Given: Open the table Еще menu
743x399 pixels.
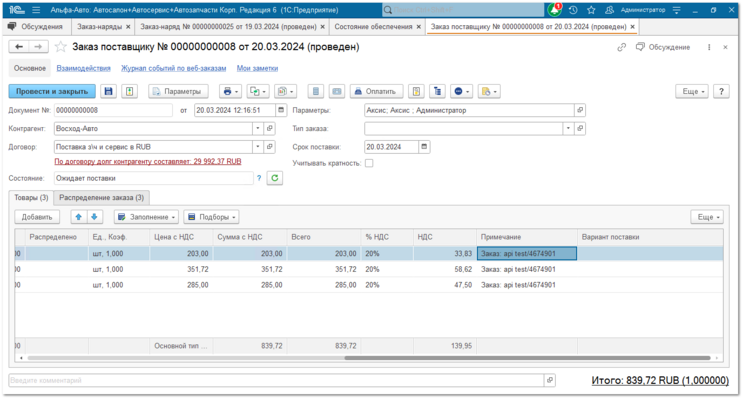Looking at the screenshot, I should (x=707, y=217).
